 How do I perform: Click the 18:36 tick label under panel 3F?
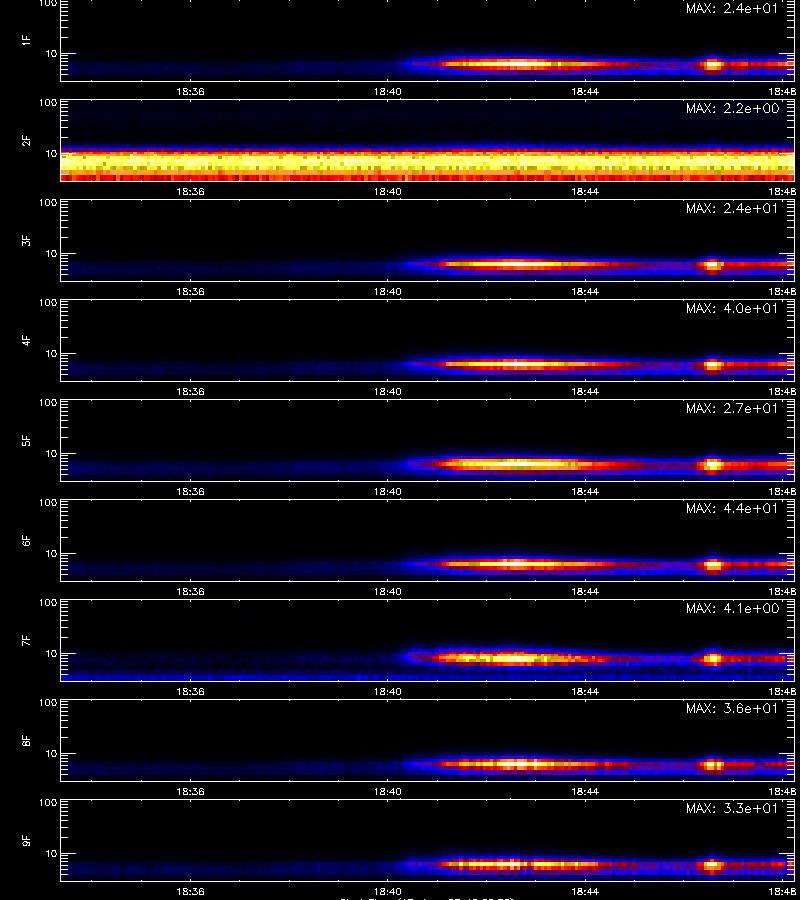(190, 291)
